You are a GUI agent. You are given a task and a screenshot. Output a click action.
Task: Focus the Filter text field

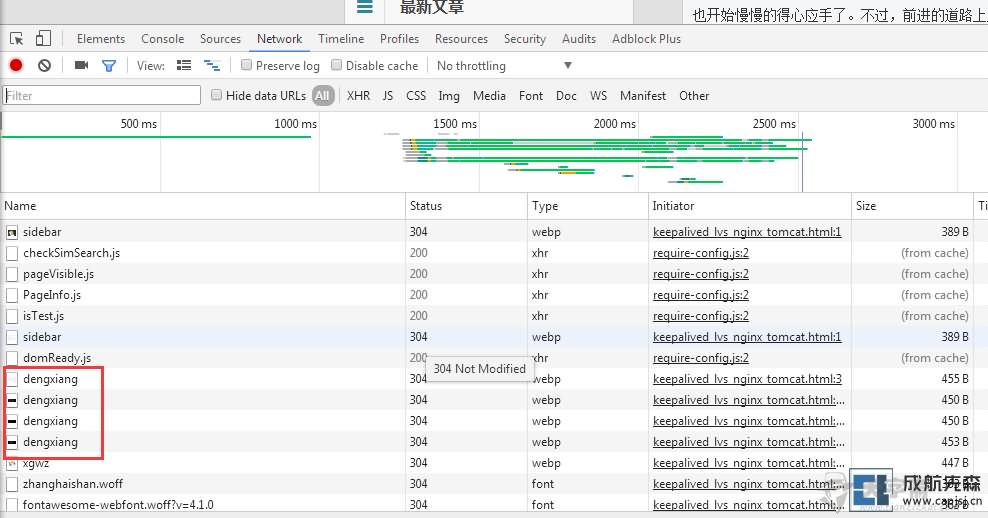pyautogui.click(x=101, y=95)
